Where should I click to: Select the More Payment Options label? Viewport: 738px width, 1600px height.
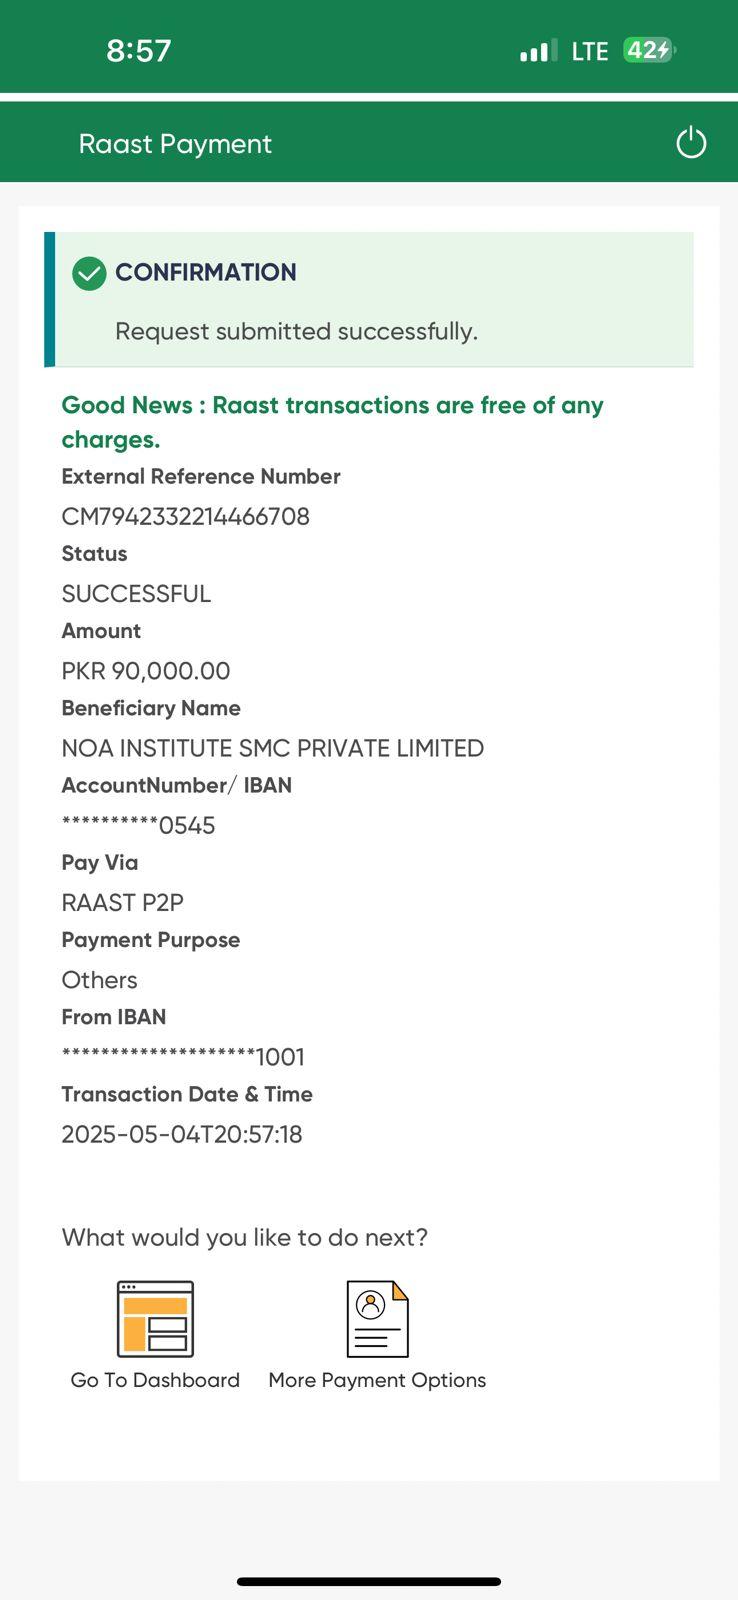point(377,1380)
